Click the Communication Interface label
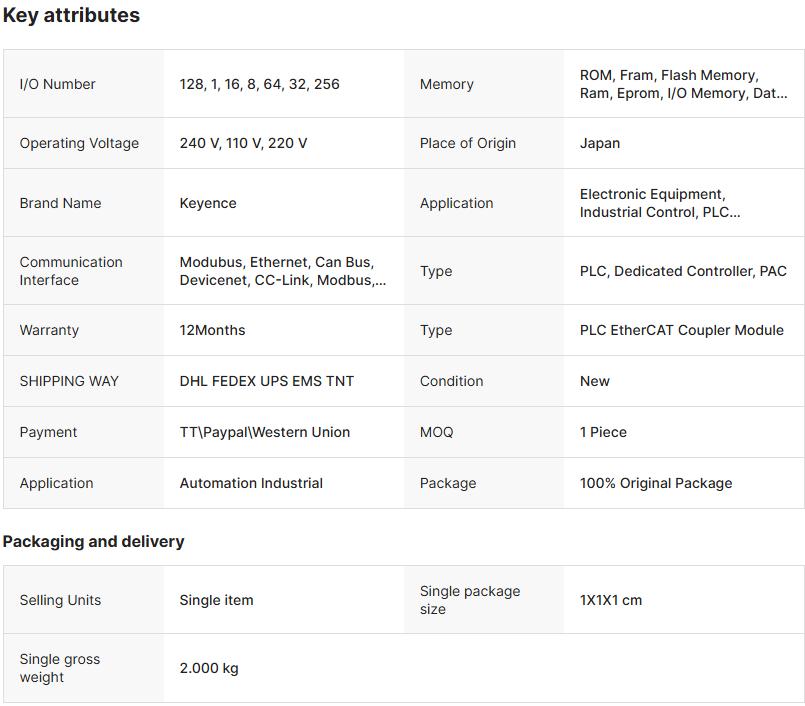This screenshot has height=706, width=805. (x=71, y=271)
